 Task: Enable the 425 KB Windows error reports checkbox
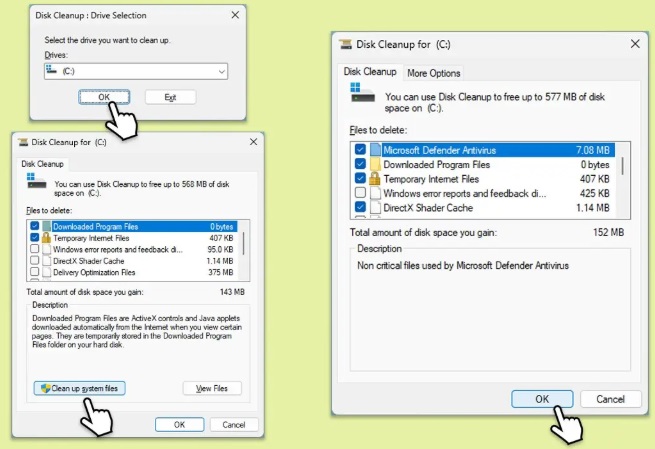pos(360,193)
